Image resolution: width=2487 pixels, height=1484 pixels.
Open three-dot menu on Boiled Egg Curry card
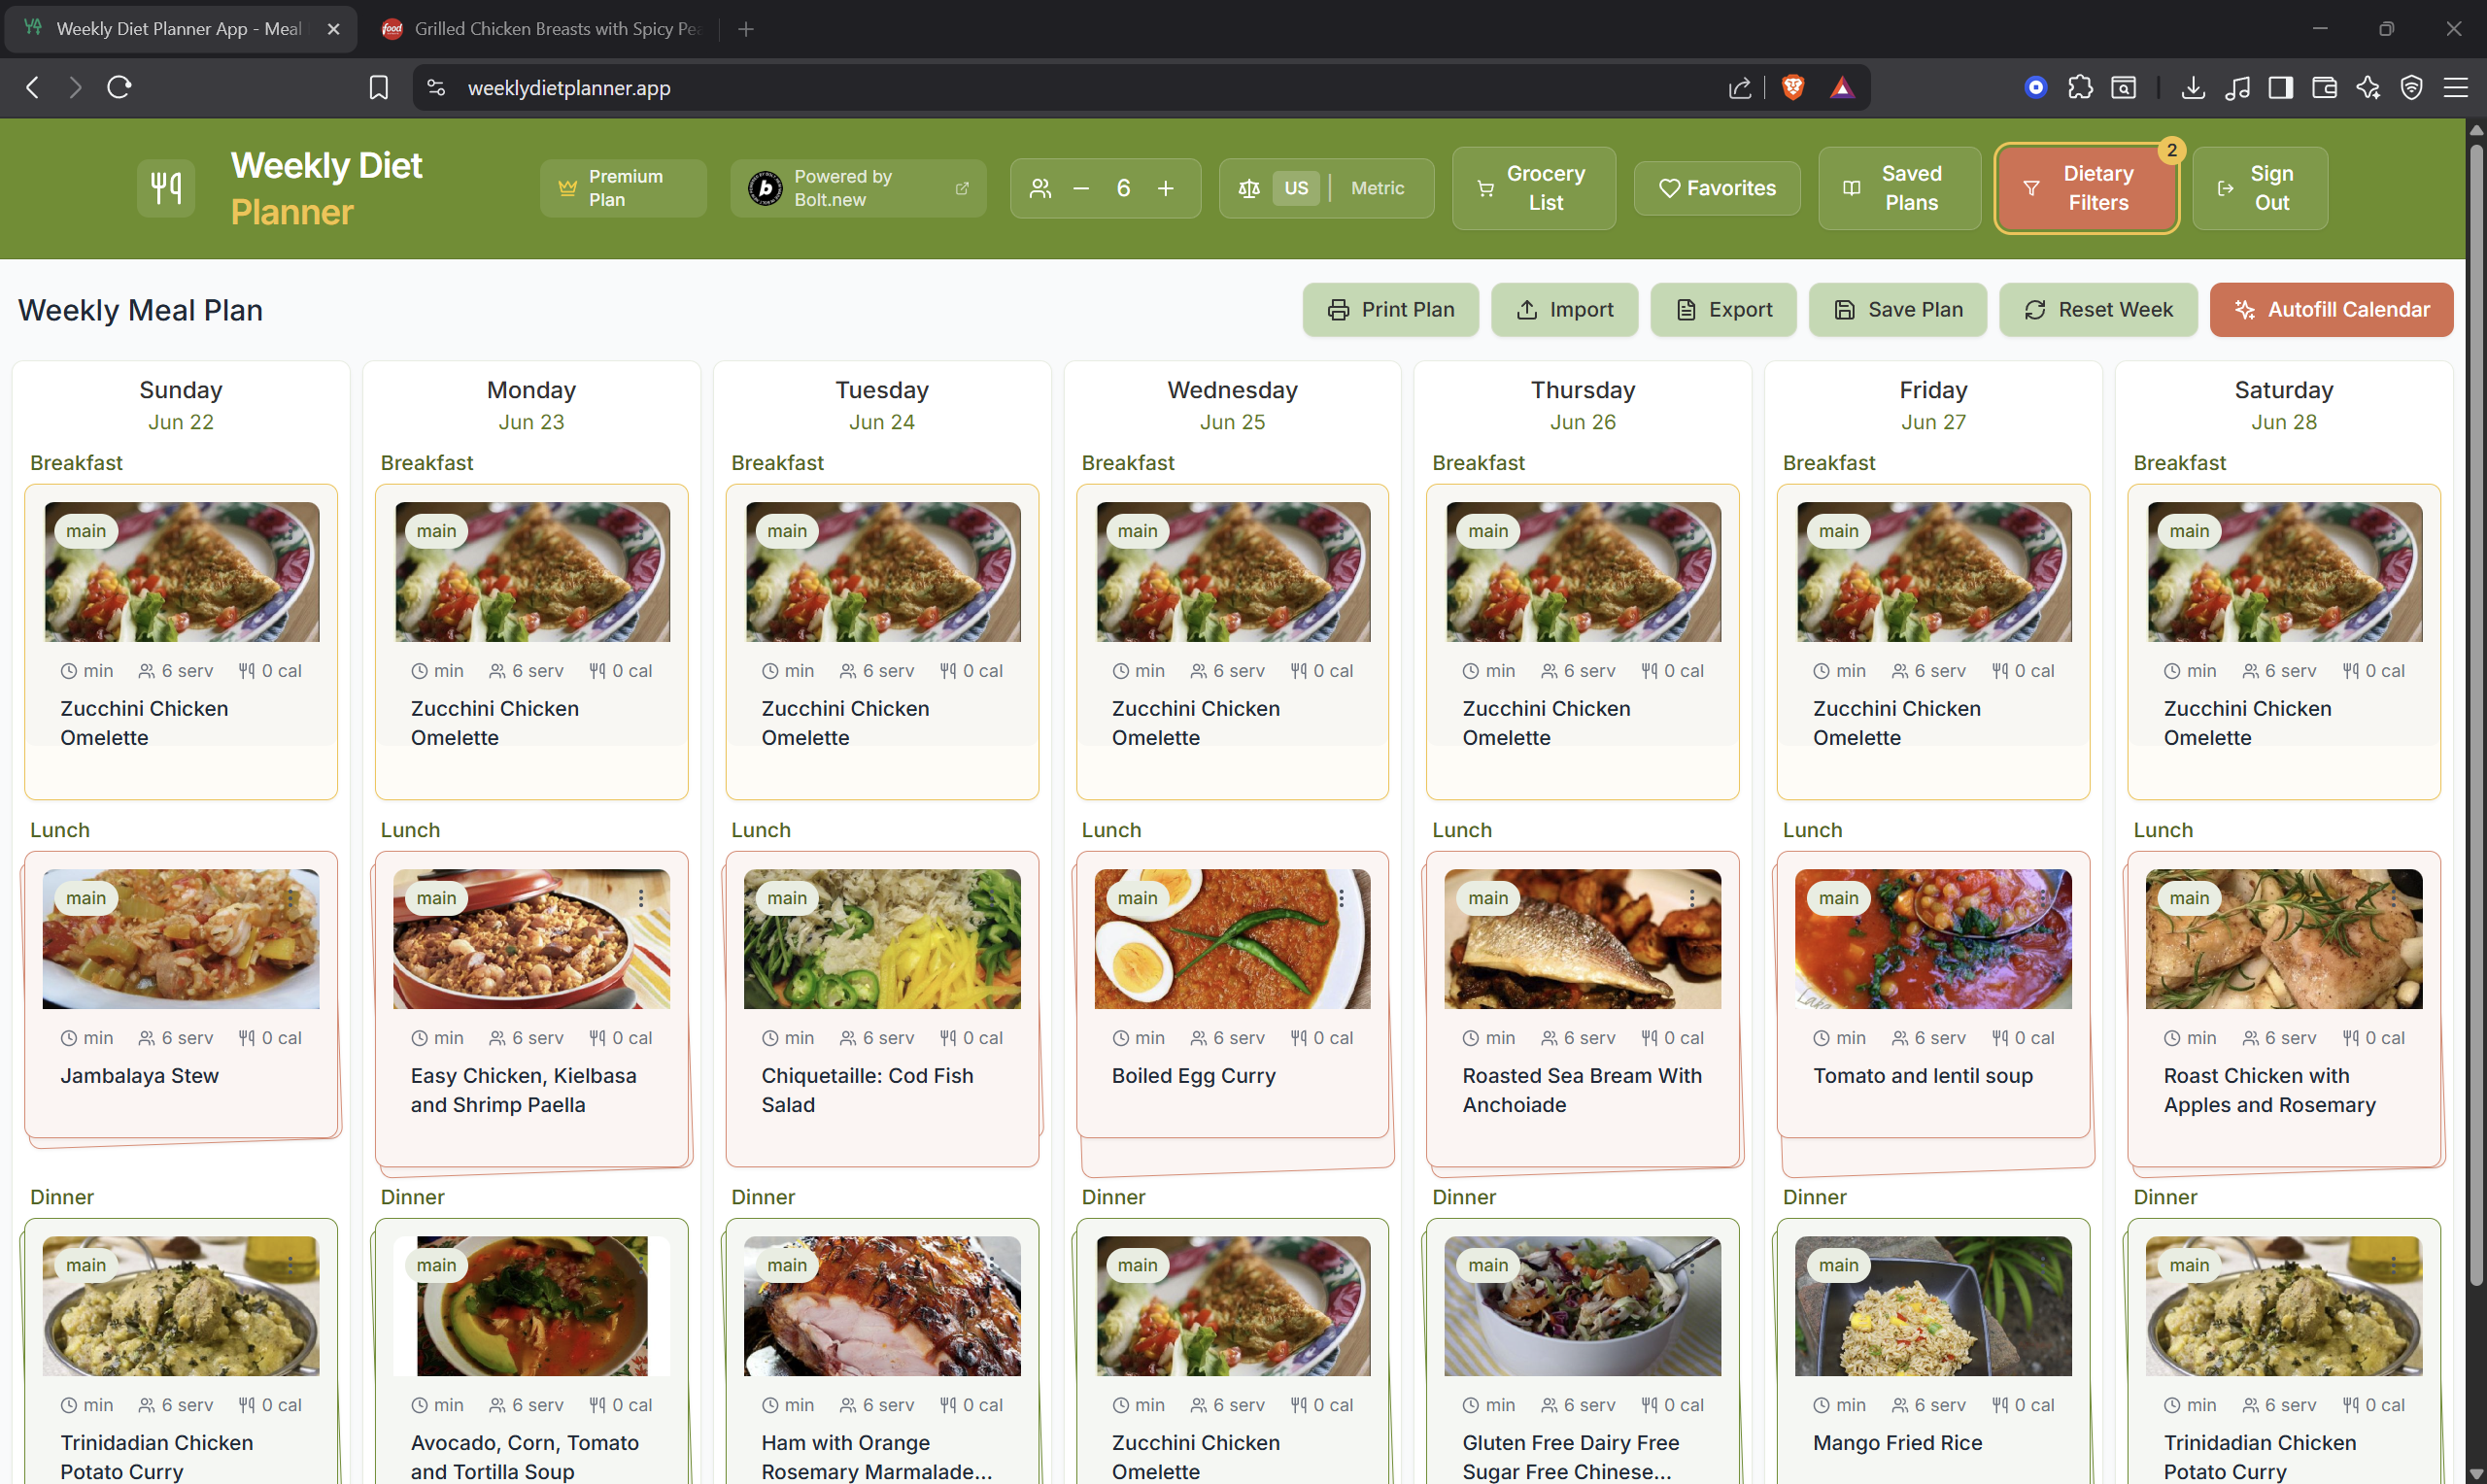click(x=1341, y=898)
